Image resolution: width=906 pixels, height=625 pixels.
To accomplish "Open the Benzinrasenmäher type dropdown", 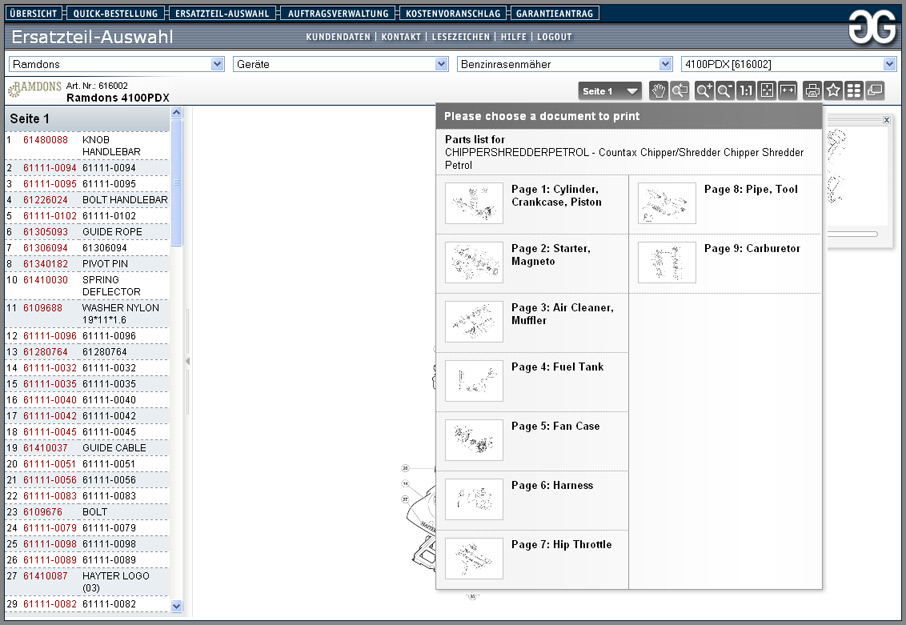I will pos(565,64).
